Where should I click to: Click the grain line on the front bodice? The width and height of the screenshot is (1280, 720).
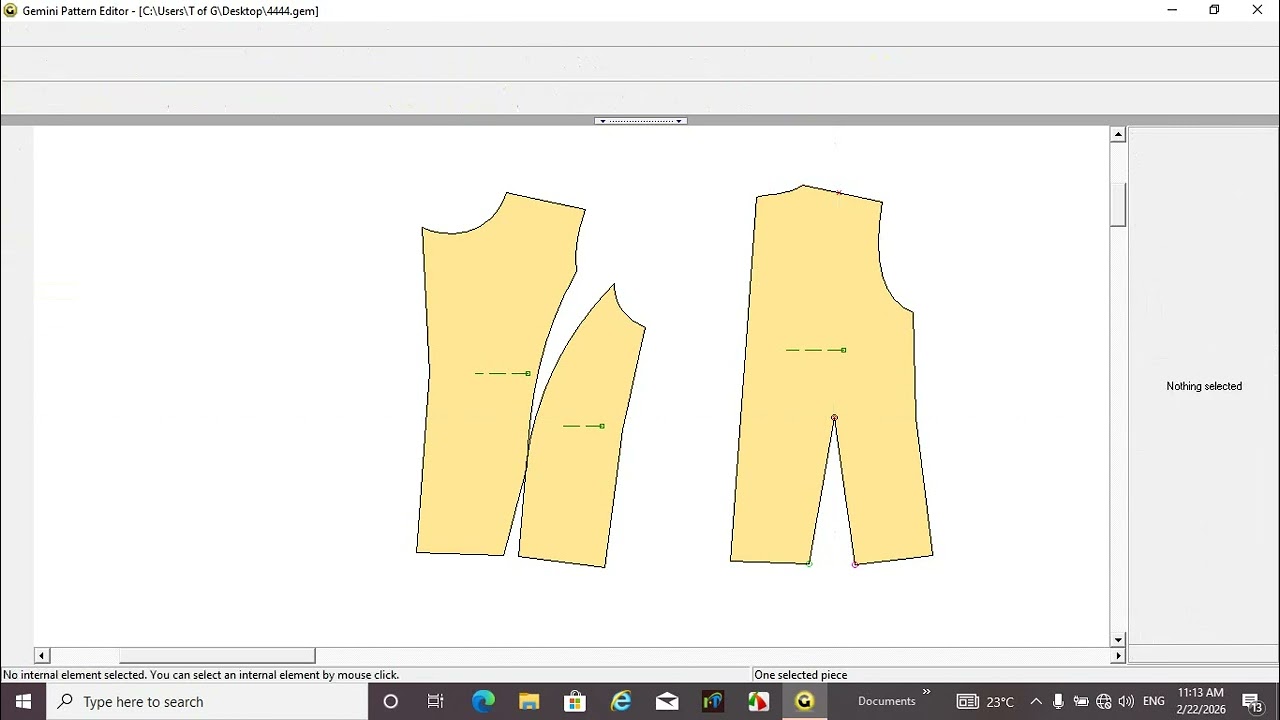pos(503,373)
